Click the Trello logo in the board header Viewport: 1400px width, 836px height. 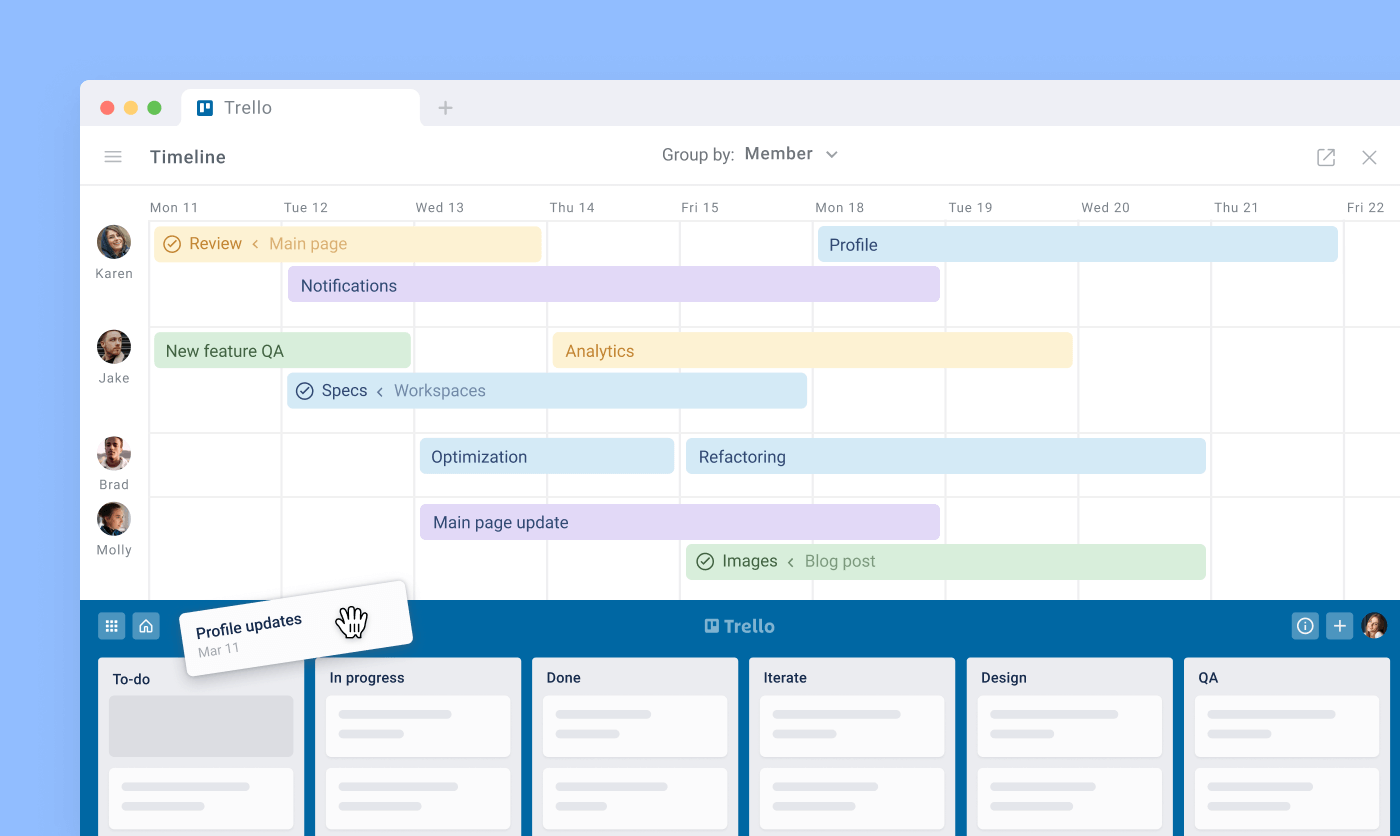click(x=739, y=625)
